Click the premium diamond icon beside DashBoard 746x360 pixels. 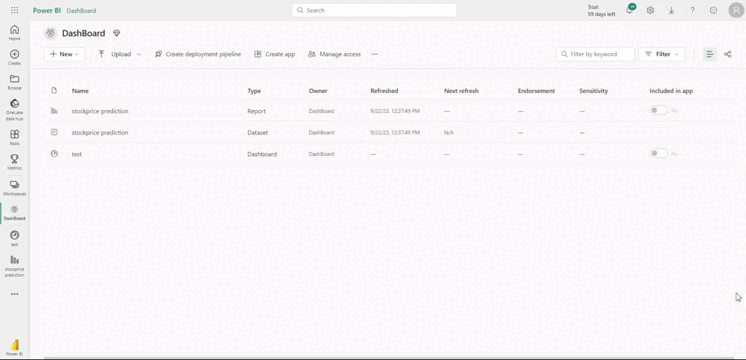click(117, 33)
